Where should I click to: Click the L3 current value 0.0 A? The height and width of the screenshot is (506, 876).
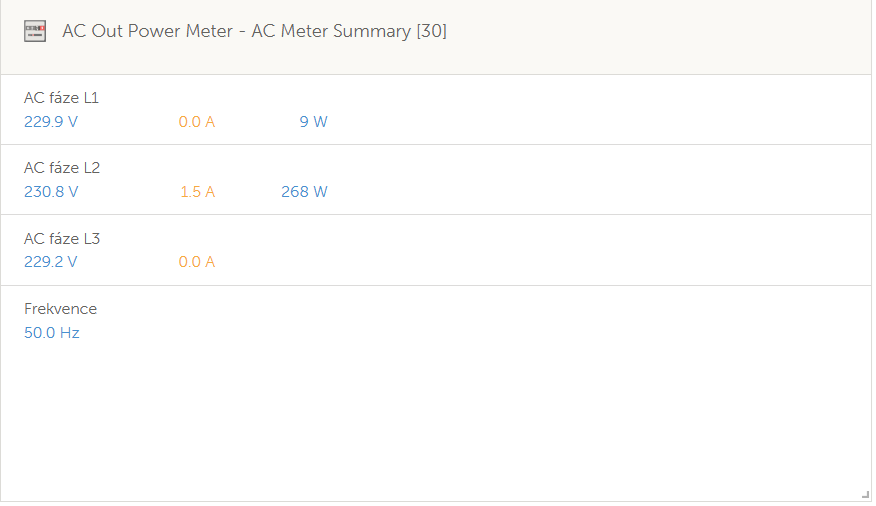(197, 262)
